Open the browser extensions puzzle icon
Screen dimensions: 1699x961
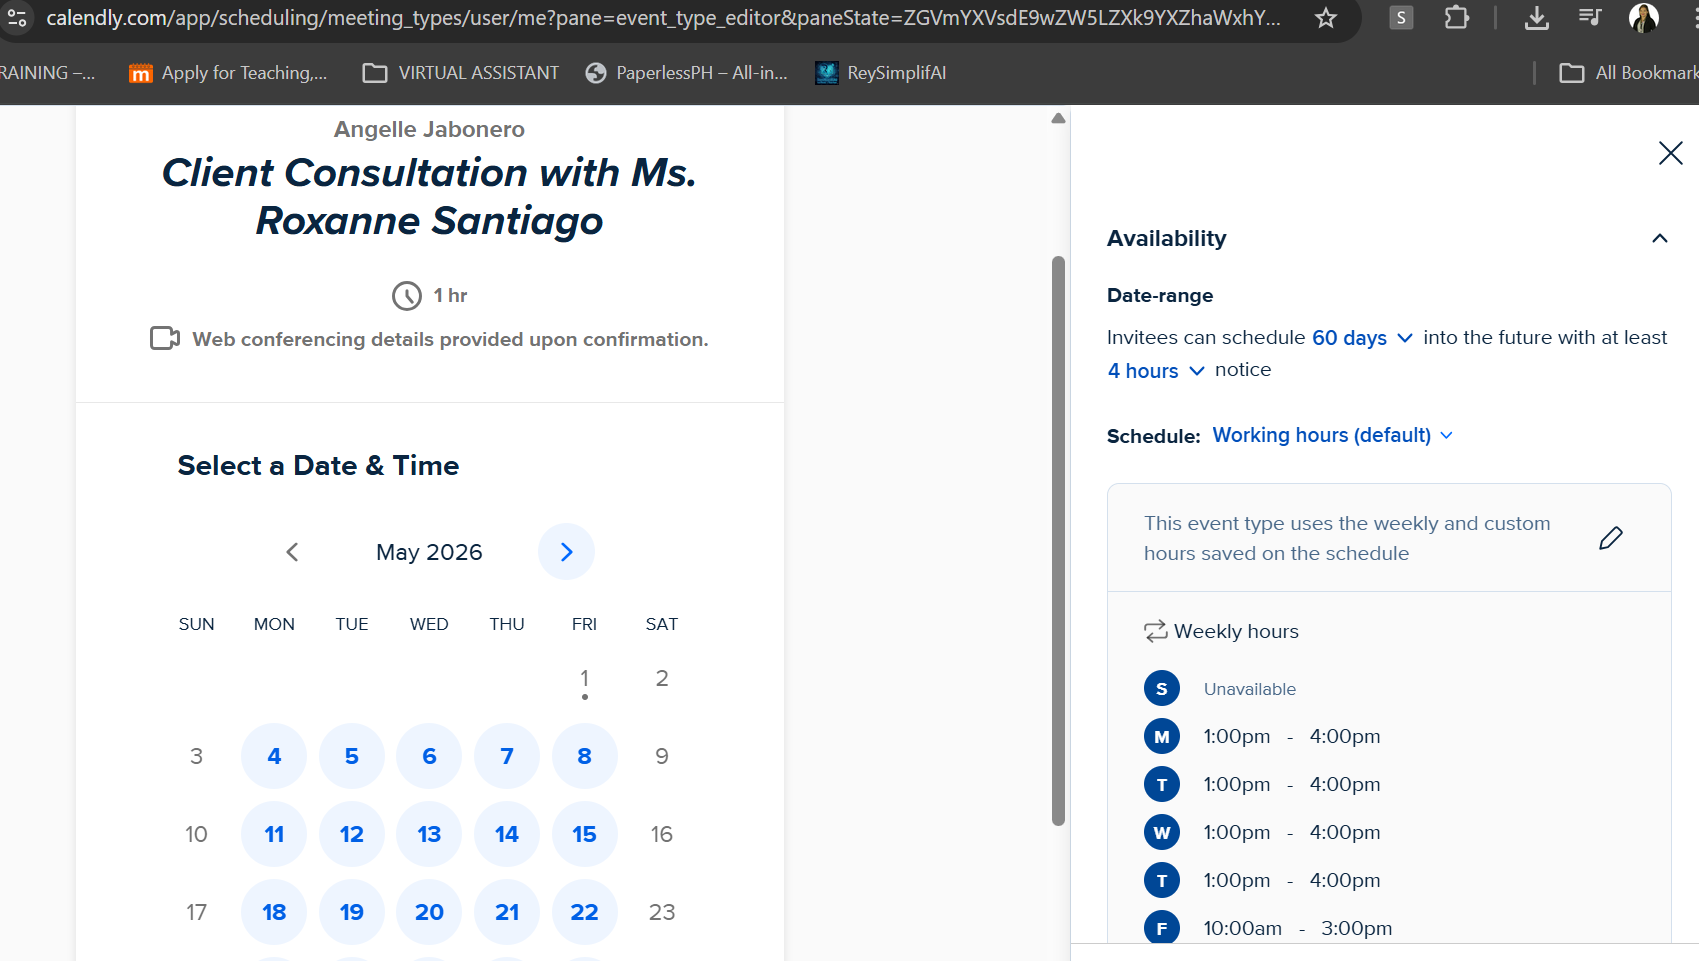1457,18
